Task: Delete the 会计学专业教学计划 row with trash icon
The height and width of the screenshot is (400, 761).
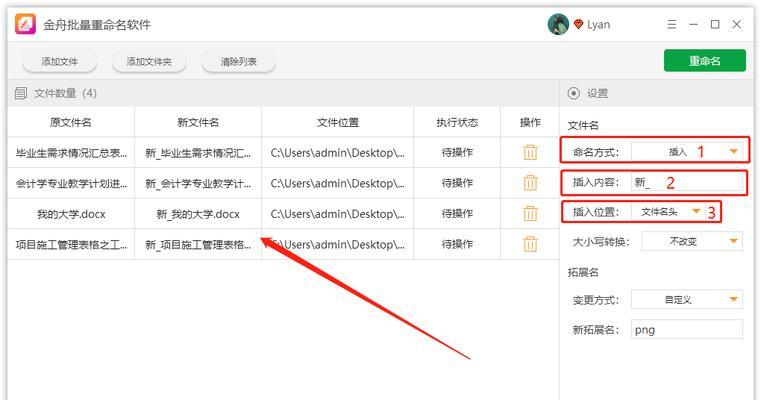Action: (530, 183)
